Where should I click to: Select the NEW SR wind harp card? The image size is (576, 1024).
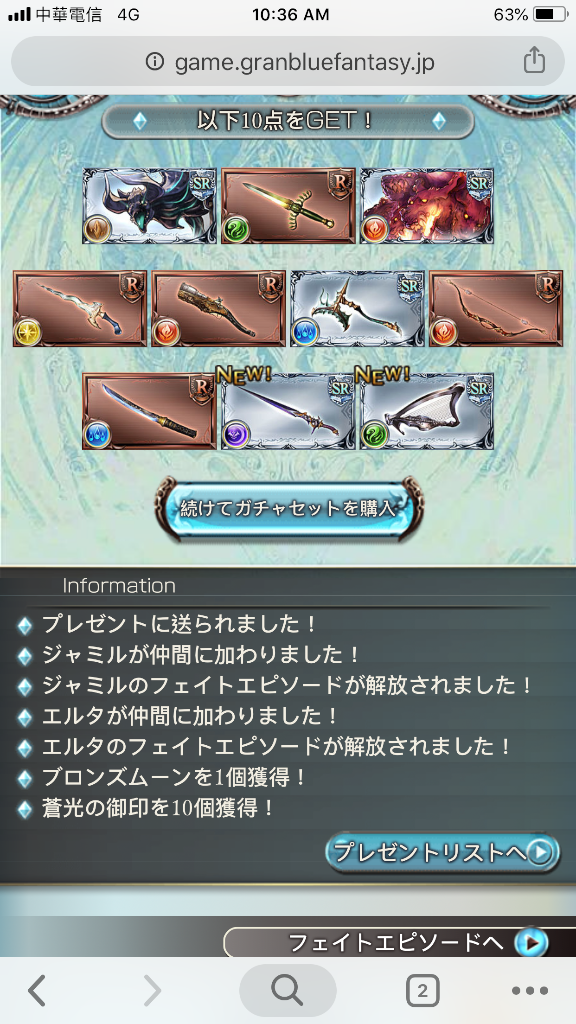(427, 411)
